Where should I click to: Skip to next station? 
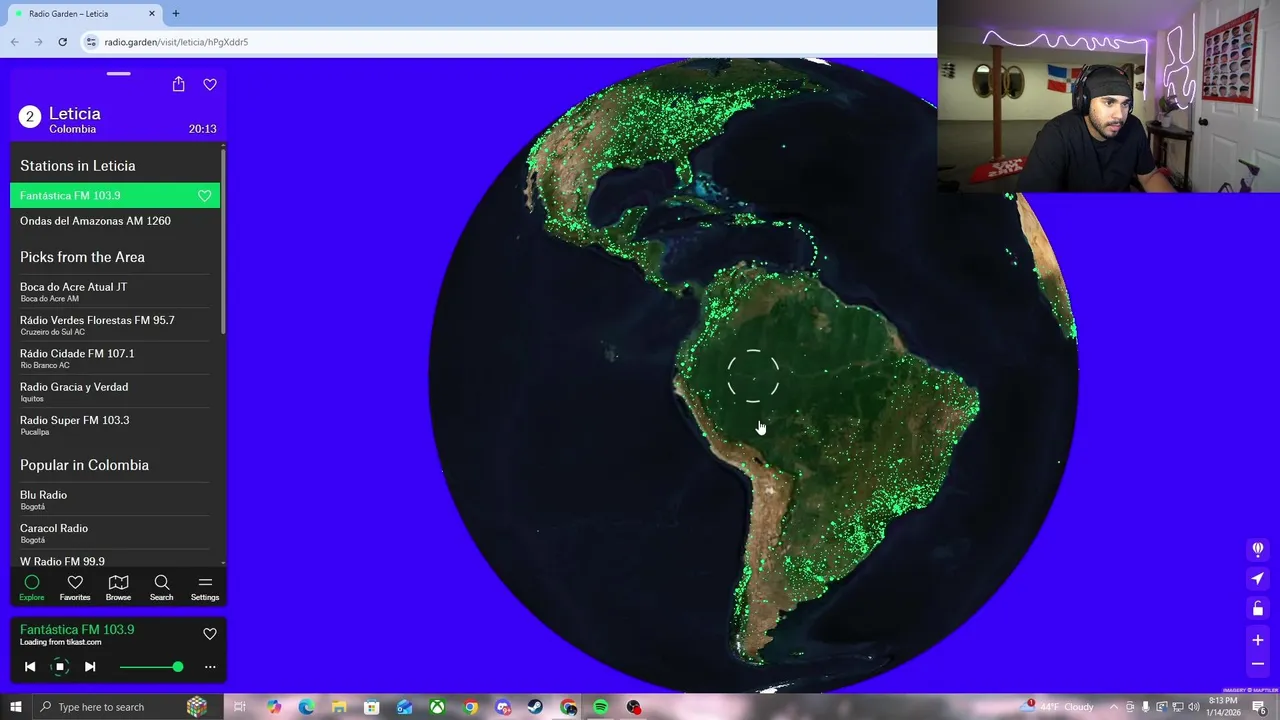[x=90, y=667]
